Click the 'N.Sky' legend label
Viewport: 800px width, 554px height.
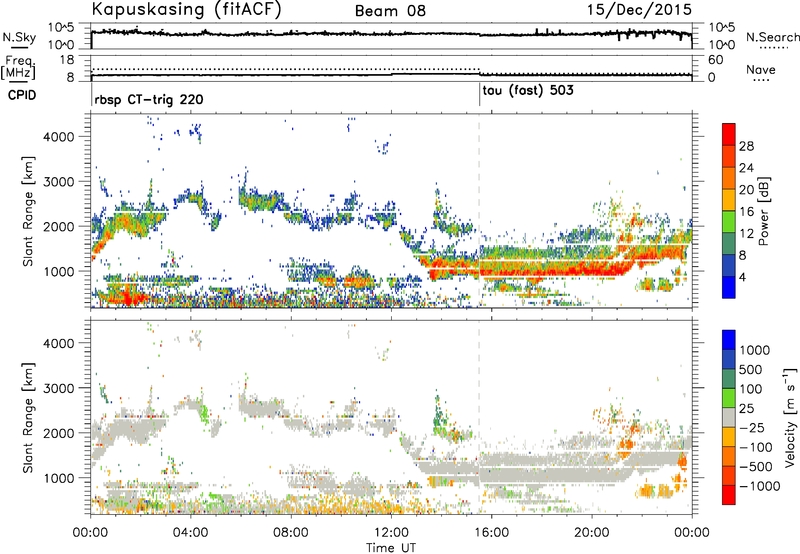point(19,37)
